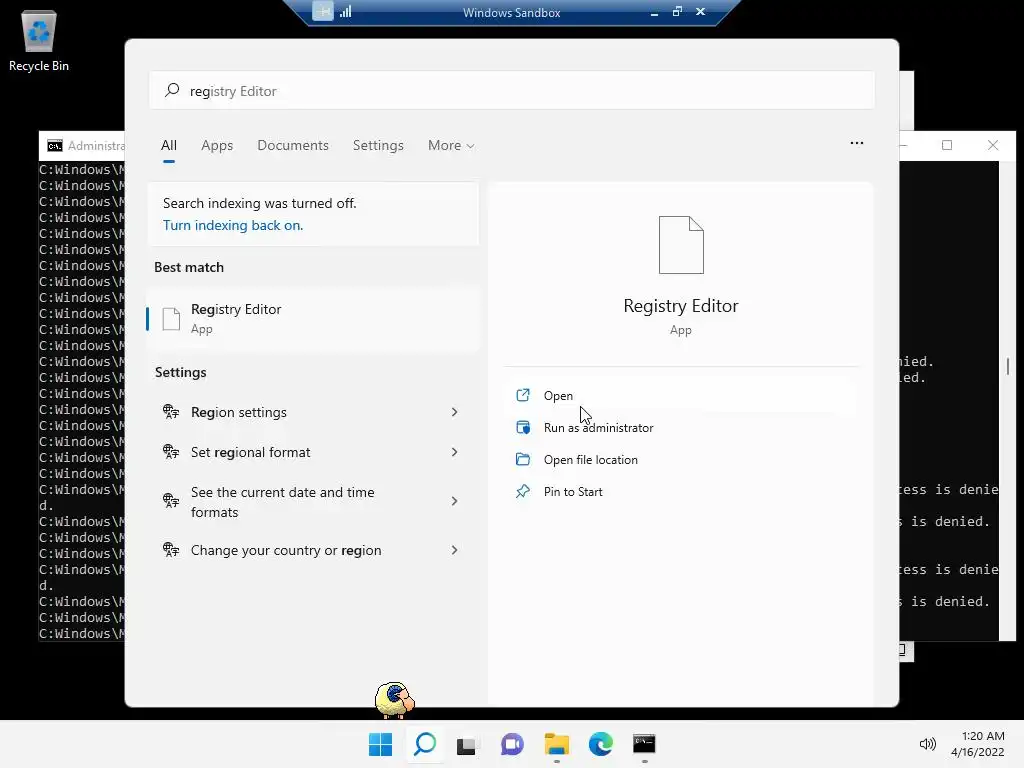The height and width of the screenshot is (768, 1024).
Task: Click the volume speaker tray icon
Action: [927, 744]
